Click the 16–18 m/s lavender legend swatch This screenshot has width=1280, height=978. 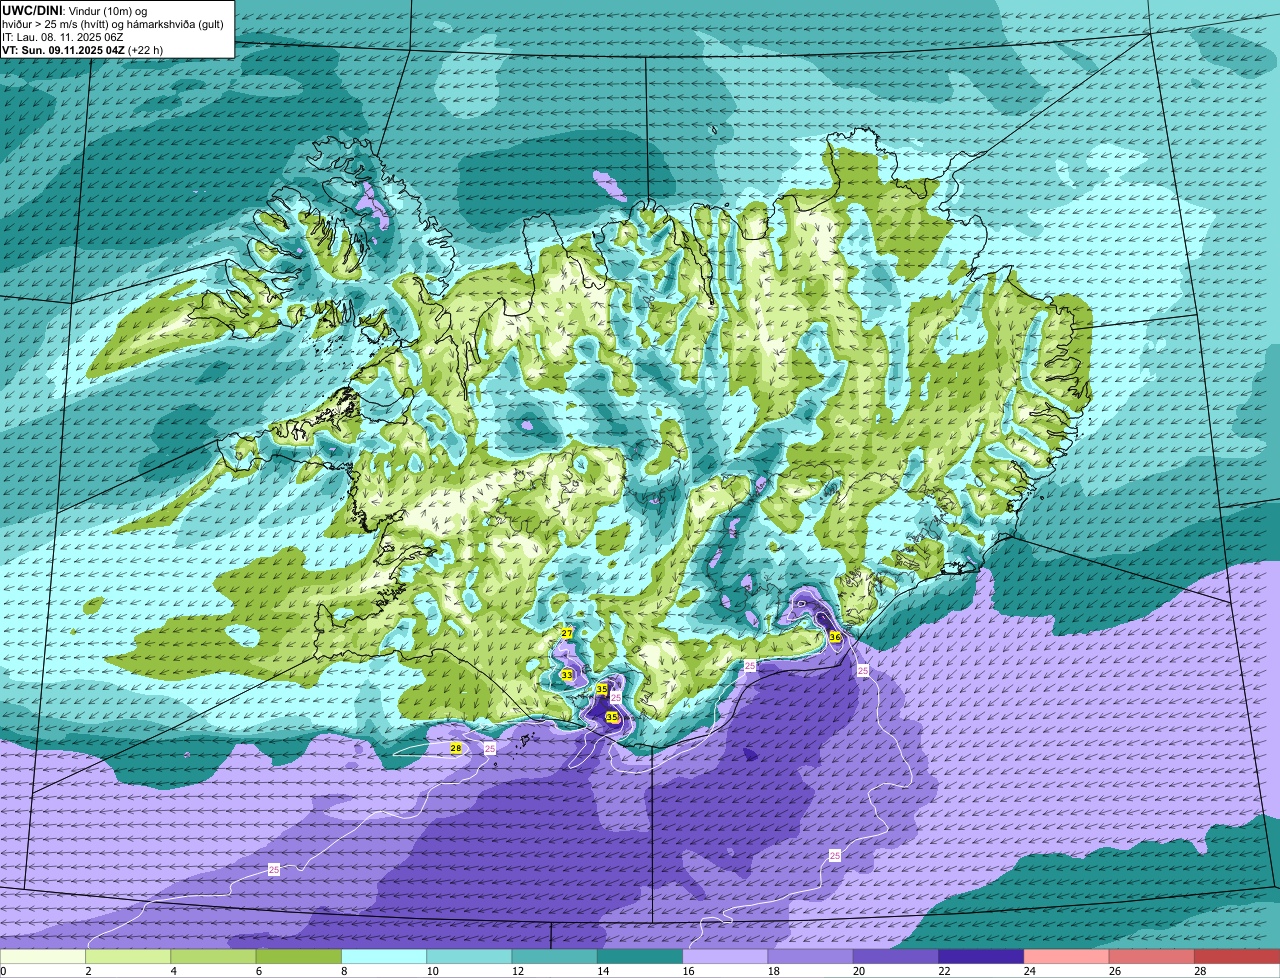tap(725, 956)
